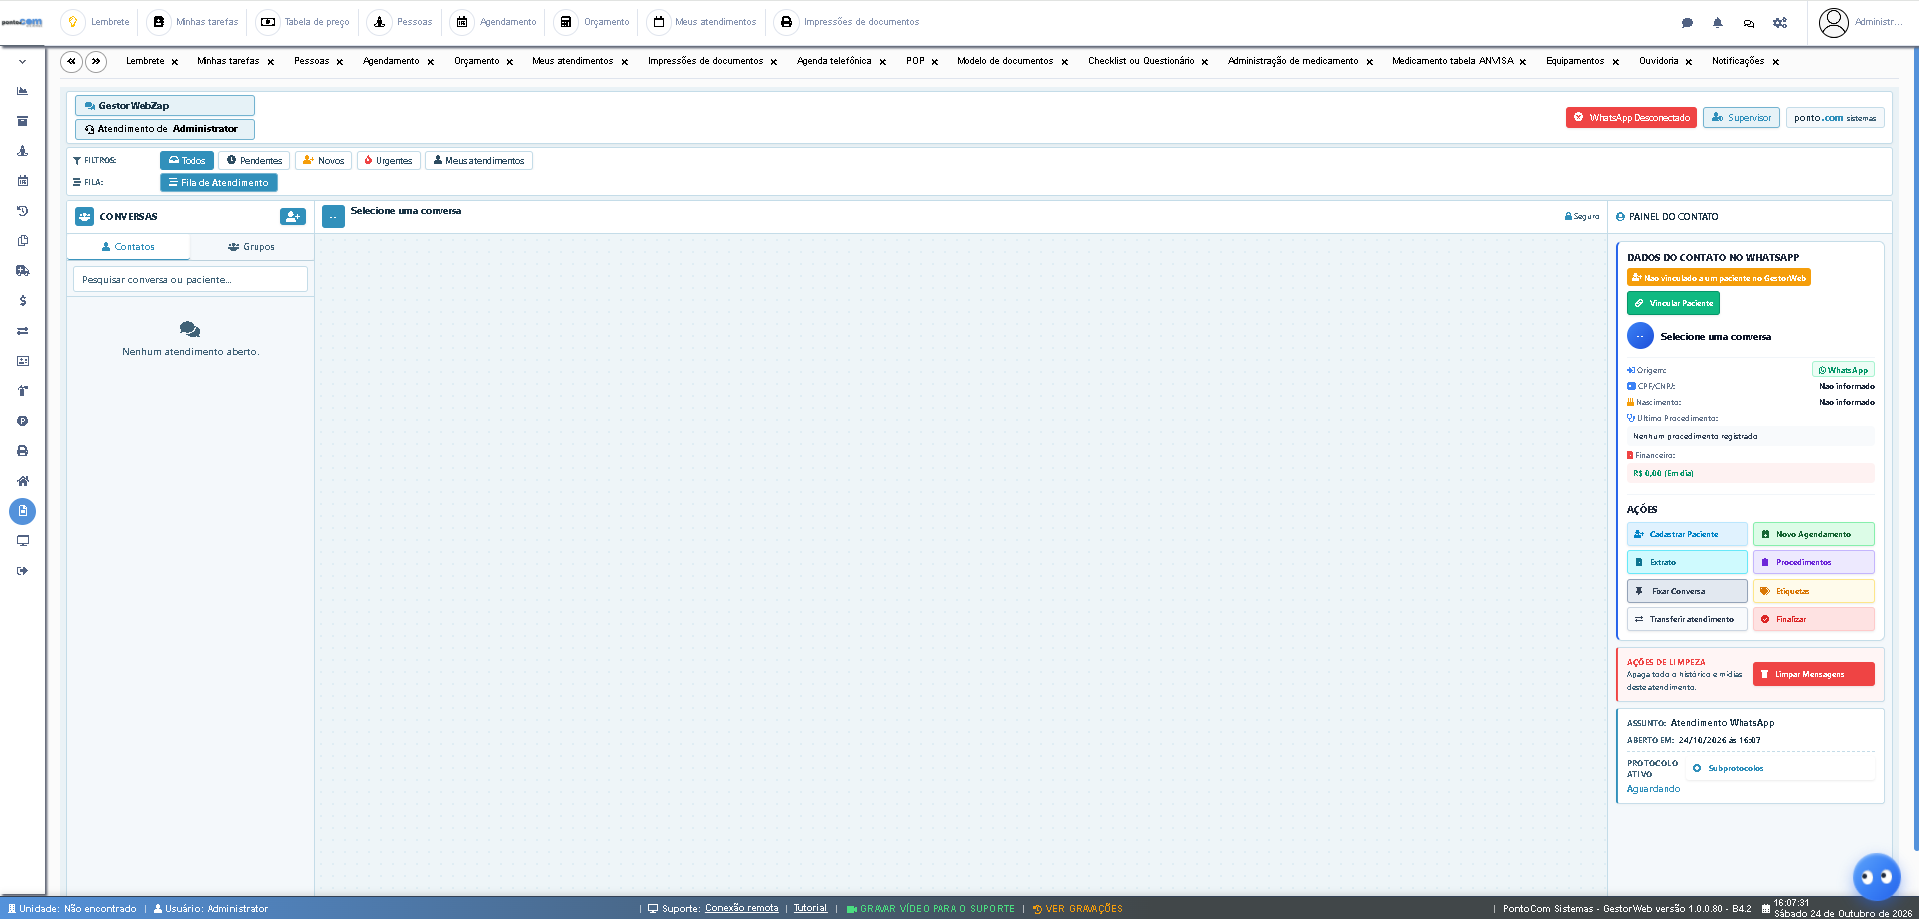Click the logout arrow sidebar icon
Image resolution: width=1919 pixels, height=919 pixels.
tap(22, 571)
